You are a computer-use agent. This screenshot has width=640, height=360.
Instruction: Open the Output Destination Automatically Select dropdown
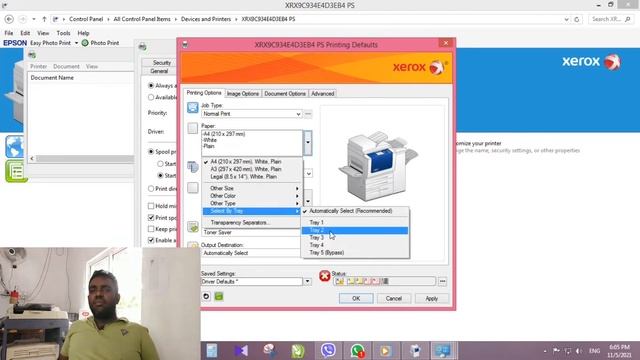[251, 253]
